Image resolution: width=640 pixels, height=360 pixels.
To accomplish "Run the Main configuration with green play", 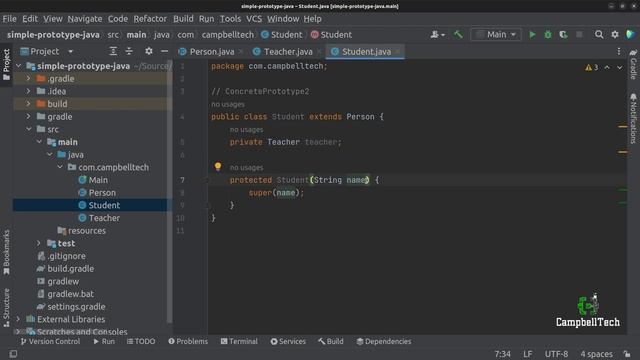I will 532,35.
